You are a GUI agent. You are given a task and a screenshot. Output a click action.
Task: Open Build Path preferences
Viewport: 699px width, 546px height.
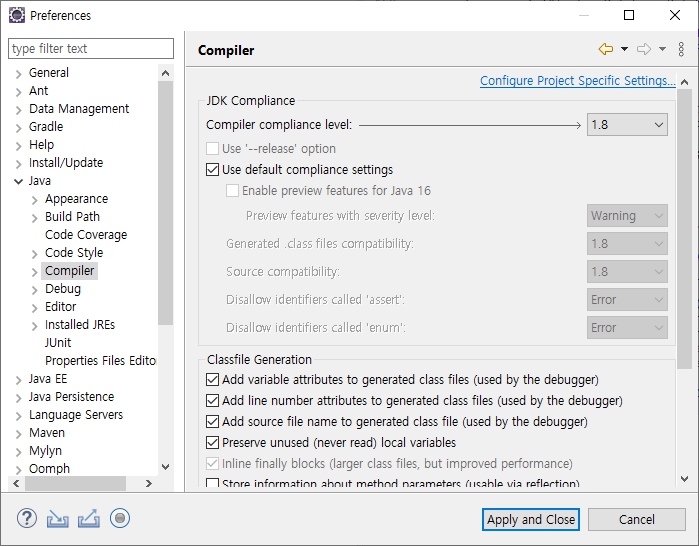72,217
